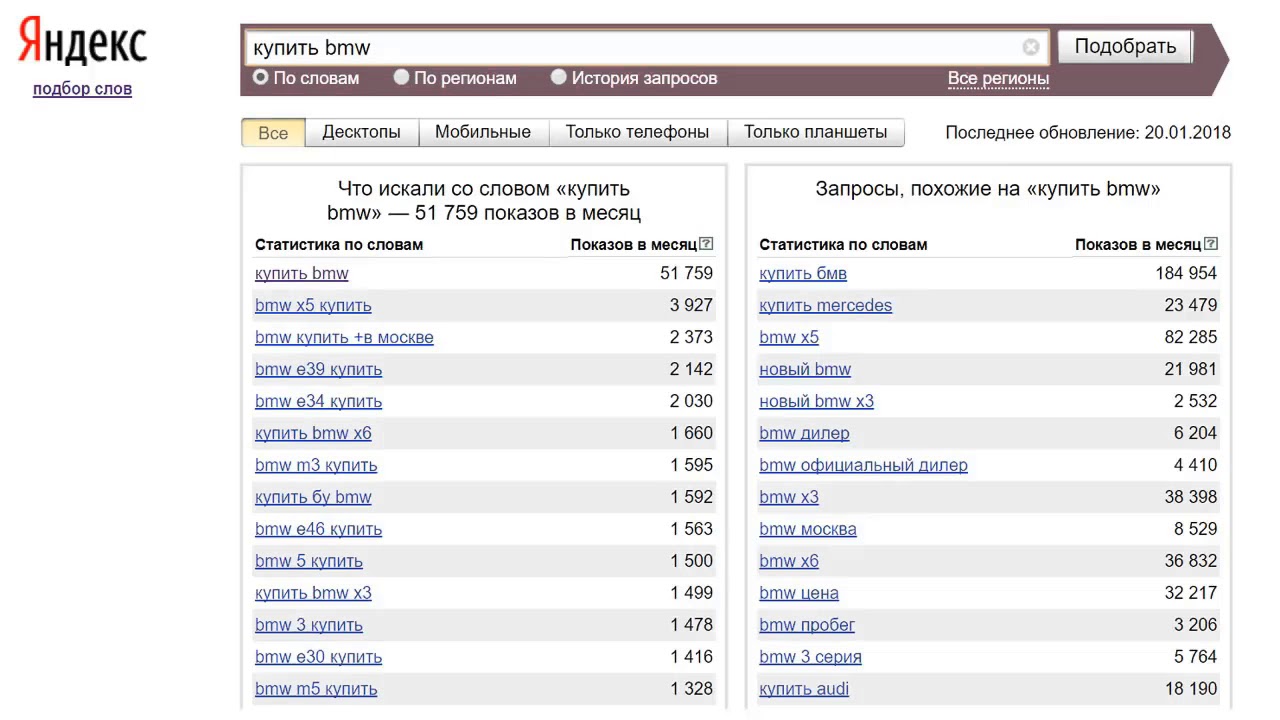Open the 'купить bmw x3' link
This screenshot has width=1280, height=720.
[x=313, y=593]
